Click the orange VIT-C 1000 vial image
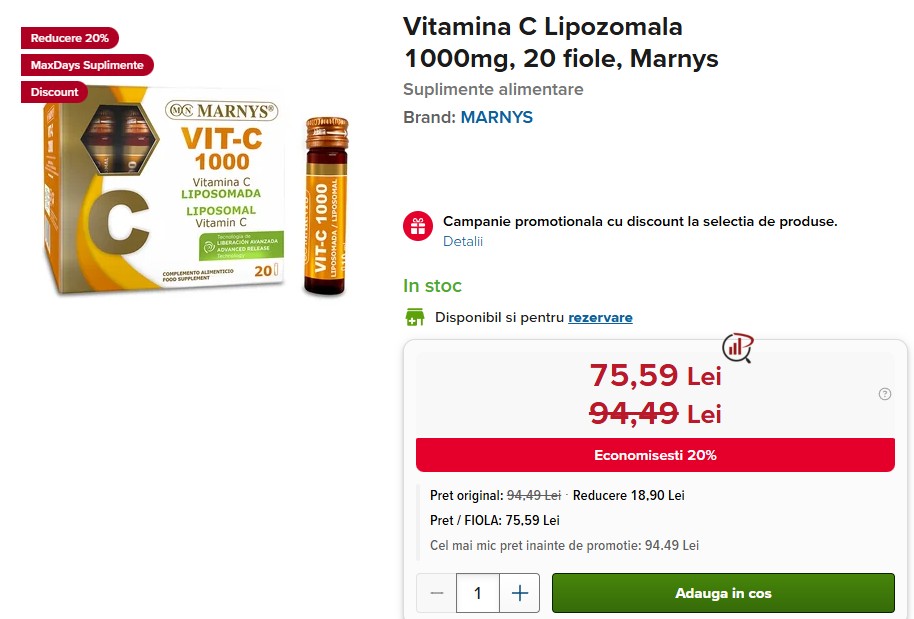This screenshot has width=914, height=619. tap(326, 206)
